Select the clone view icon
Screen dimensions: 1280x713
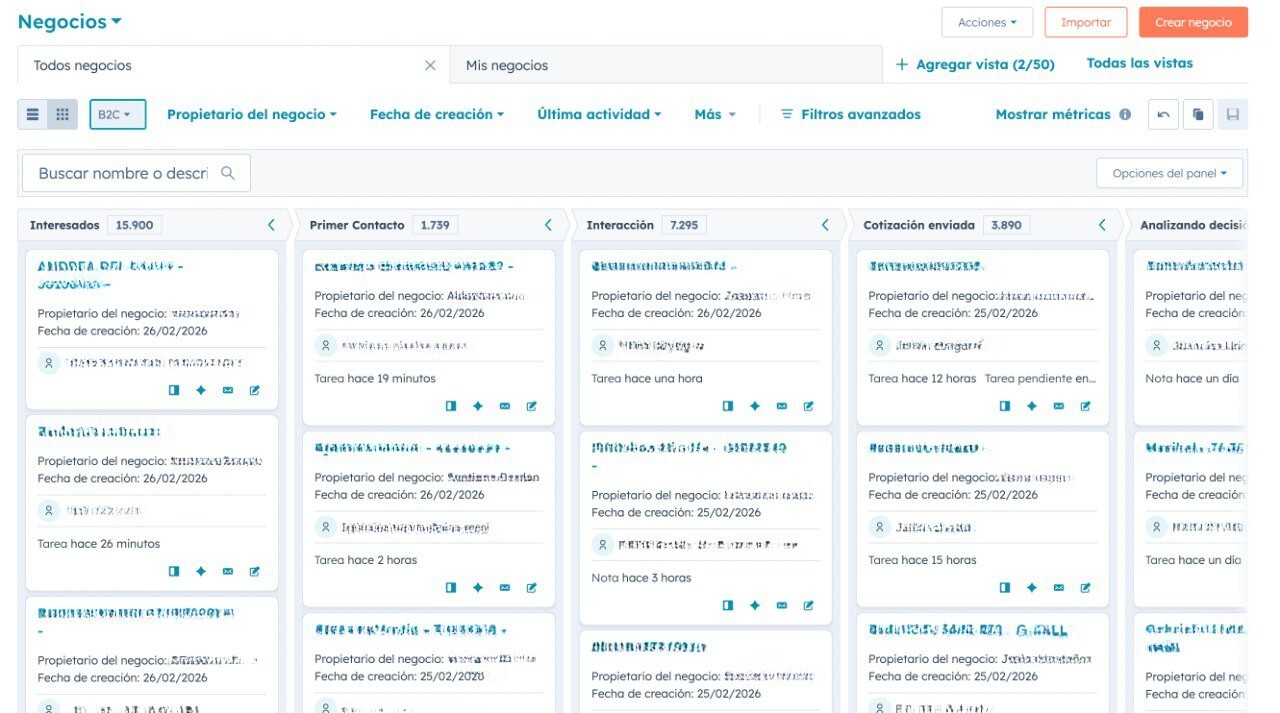(x=1196, y=114)
